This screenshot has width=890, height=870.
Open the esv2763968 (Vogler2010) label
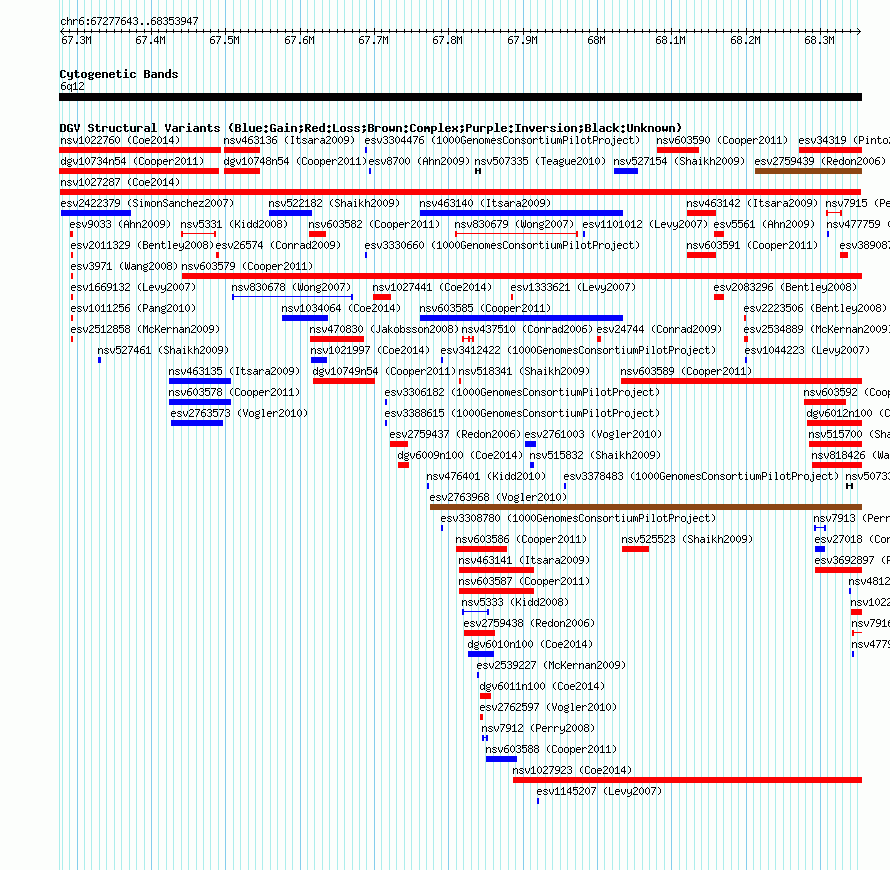tap(498, 497)
